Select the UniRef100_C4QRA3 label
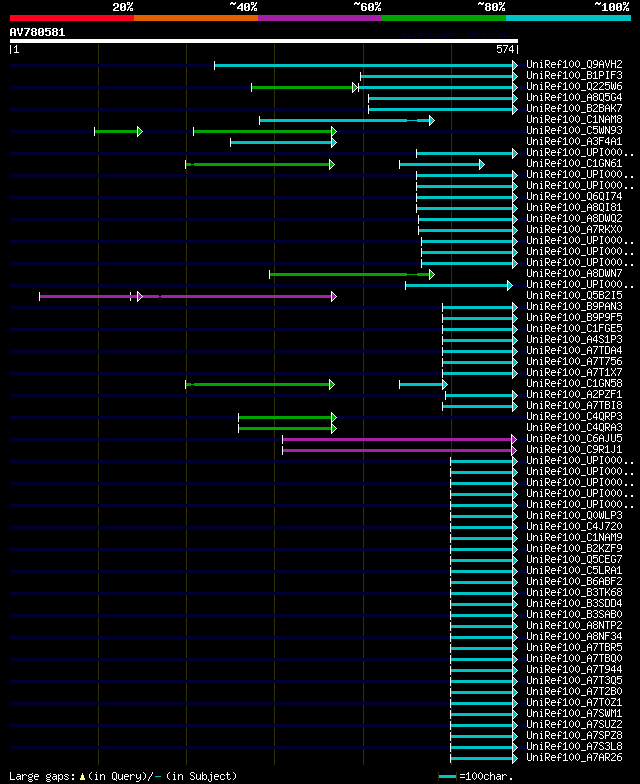 pyautogui.click(x=574, y=427)
